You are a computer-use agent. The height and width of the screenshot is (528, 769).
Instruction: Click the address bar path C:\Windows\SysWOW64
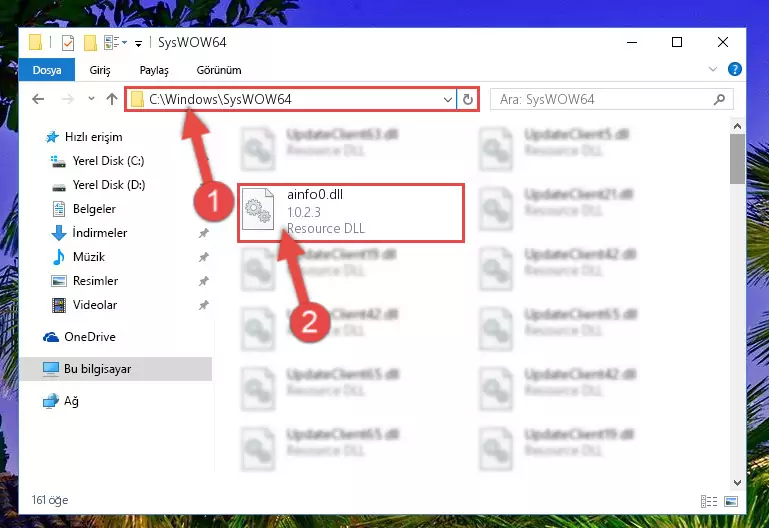[x=220, y=100]
